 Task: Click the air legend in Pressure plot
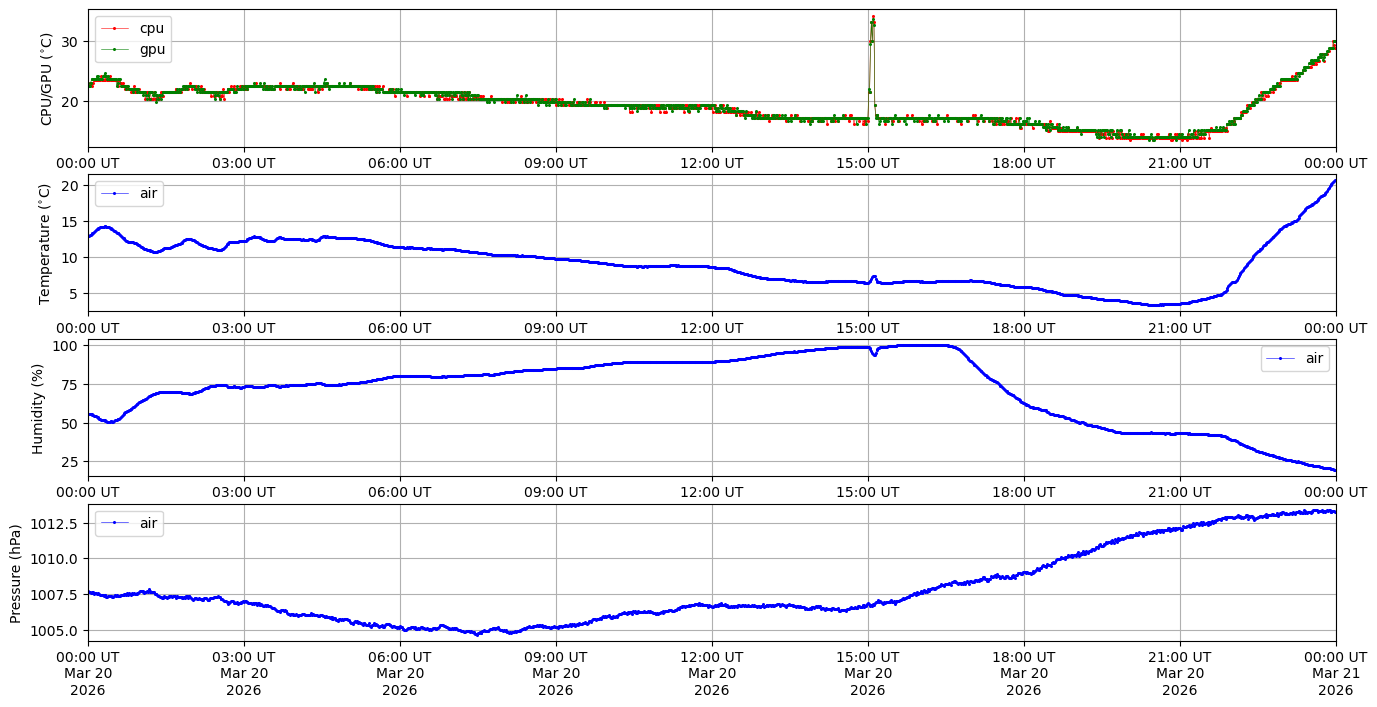[x=129, y=522]
